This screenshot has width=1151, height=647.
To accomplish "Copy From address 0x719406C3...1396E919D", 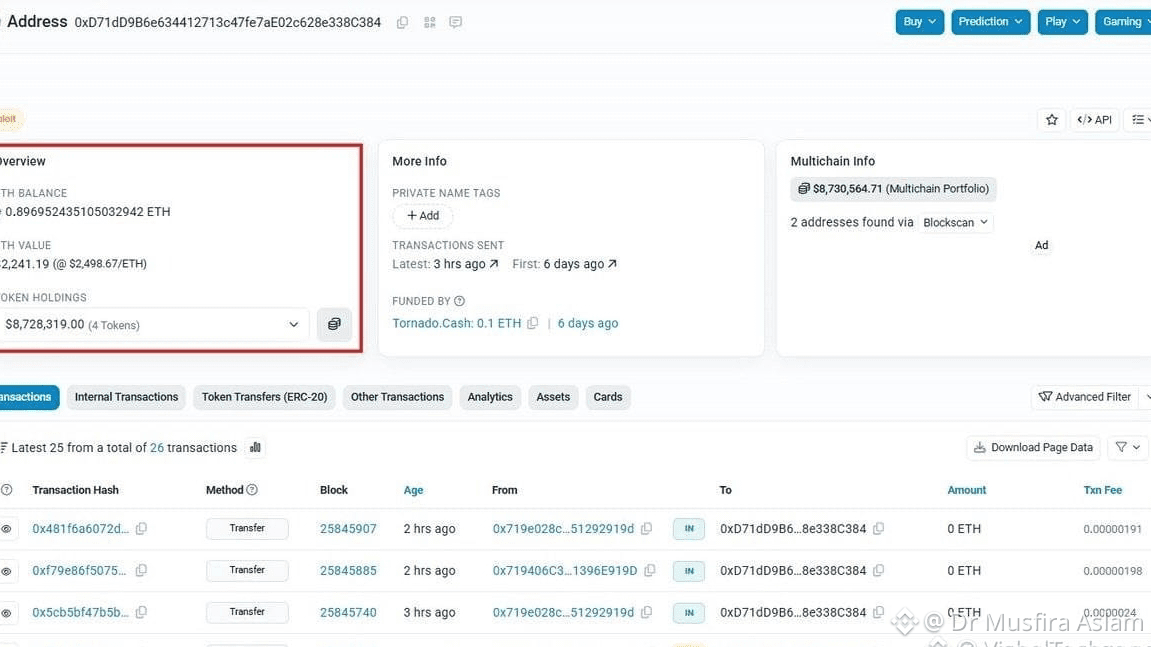I will point(650,571).
